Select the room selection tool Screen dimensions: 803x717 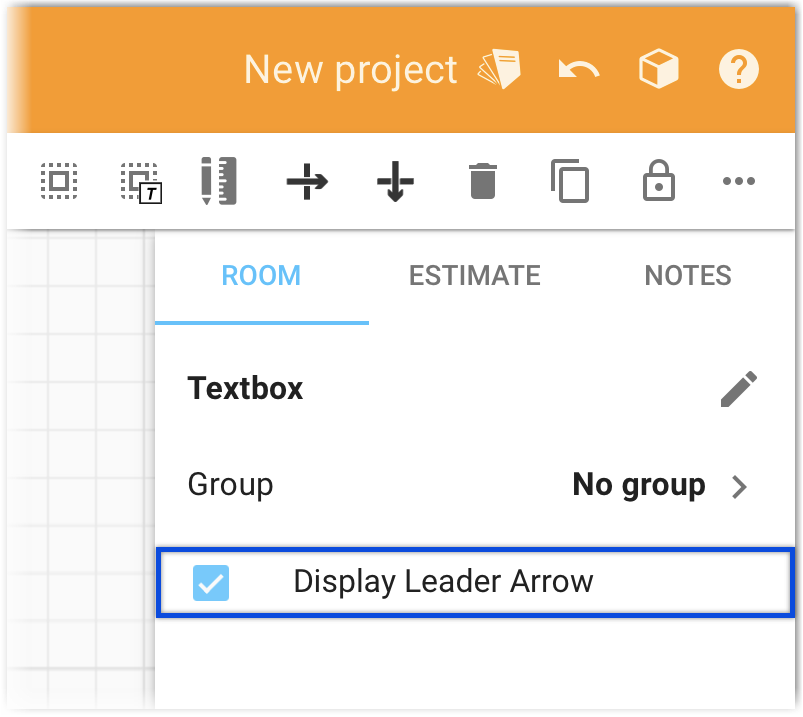click(x=59, y=181)
